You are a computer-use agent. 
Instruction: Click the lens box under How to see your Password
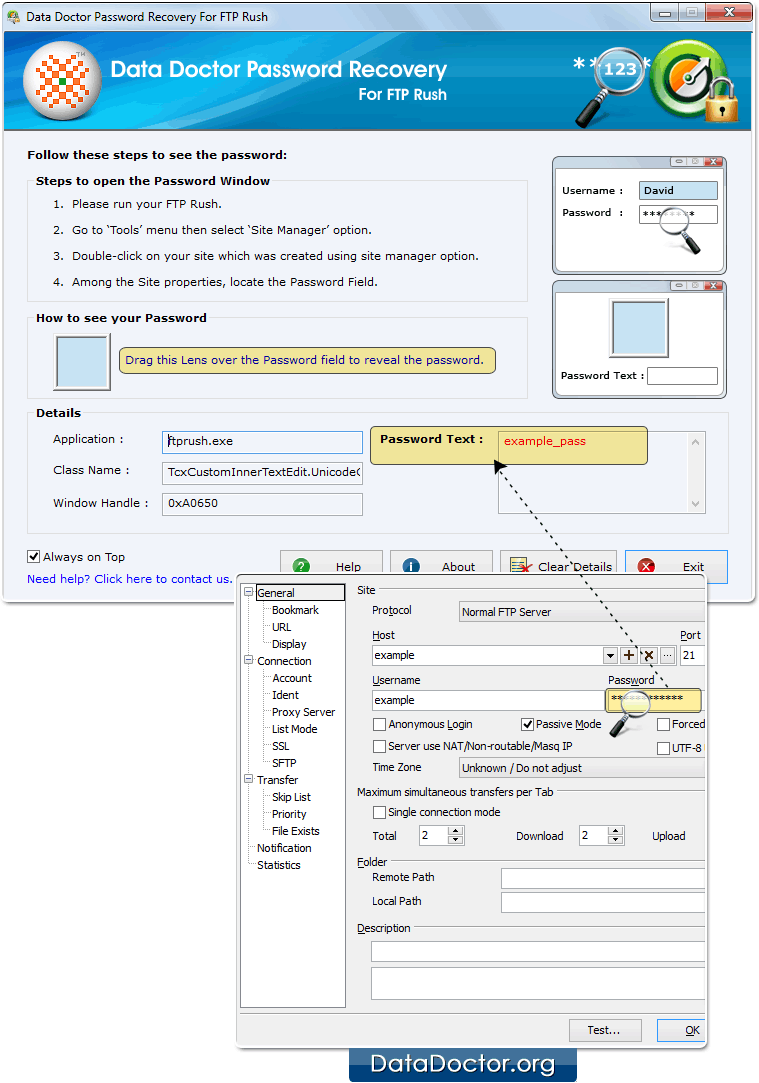(x=82, y=362)
